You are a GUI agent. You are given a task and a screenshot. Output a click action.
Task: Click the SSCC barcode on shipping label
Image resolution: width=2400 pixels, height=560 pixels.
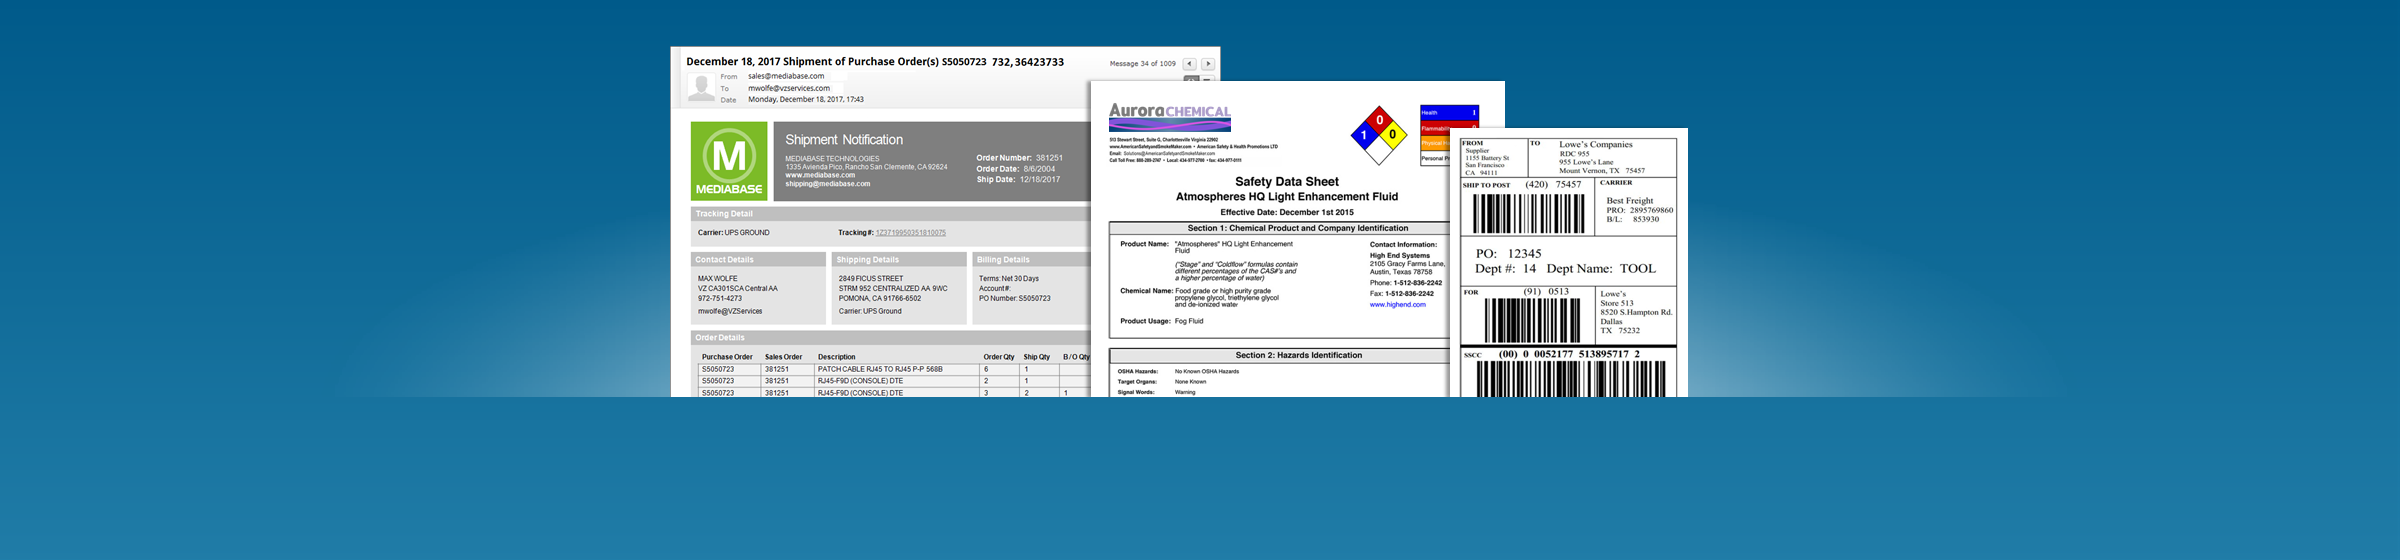pos(1571,379)
